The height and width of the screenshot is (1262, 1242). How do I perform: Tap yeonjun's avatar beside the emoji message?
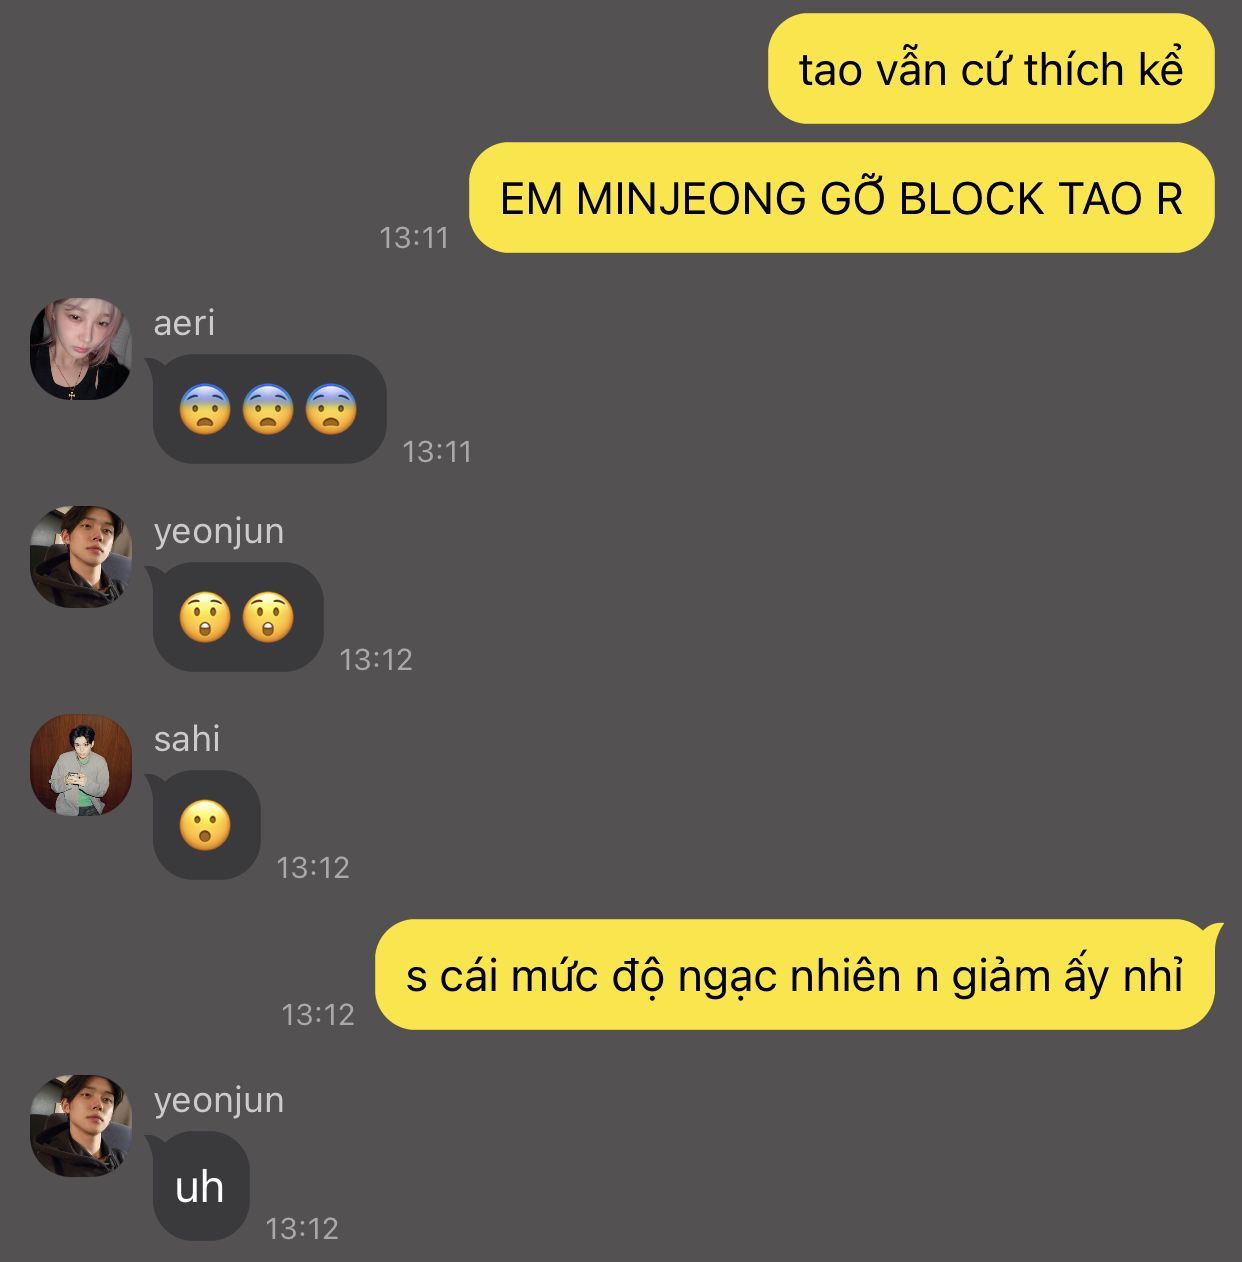click(81, 556)
